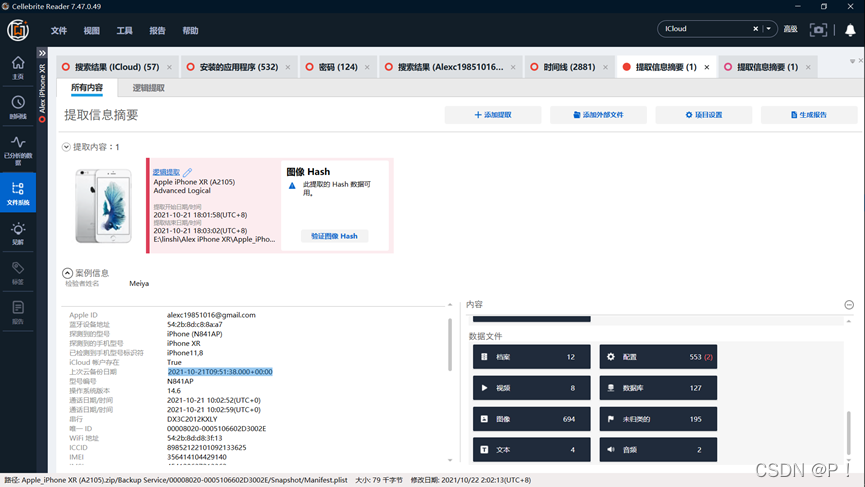Open the Timeline (时间线) sidebar icon
The height and width of the screenshot is (487, 865).
[18, 108]
